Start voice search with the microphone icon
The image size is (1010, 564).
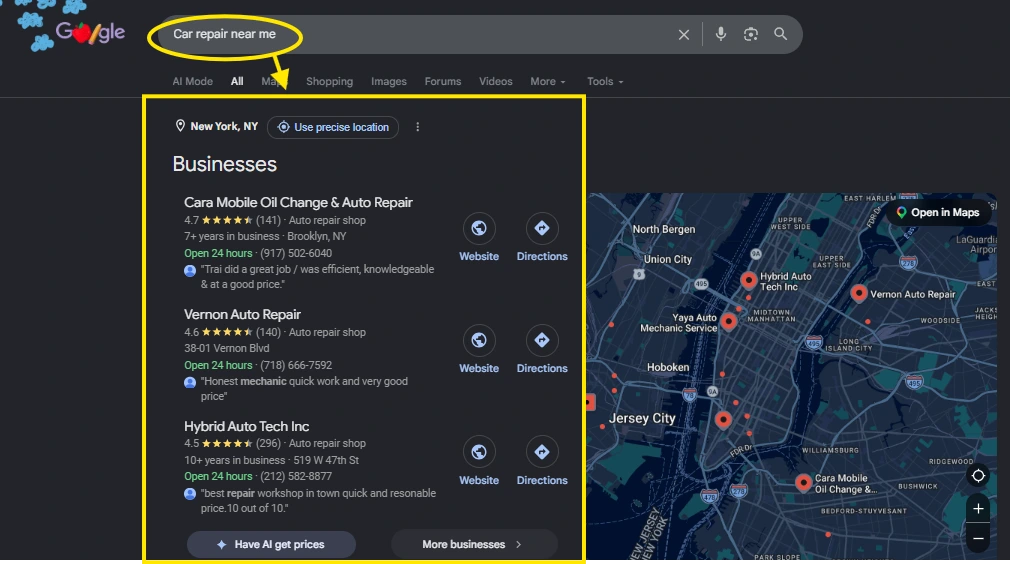(x=720, y=34)
